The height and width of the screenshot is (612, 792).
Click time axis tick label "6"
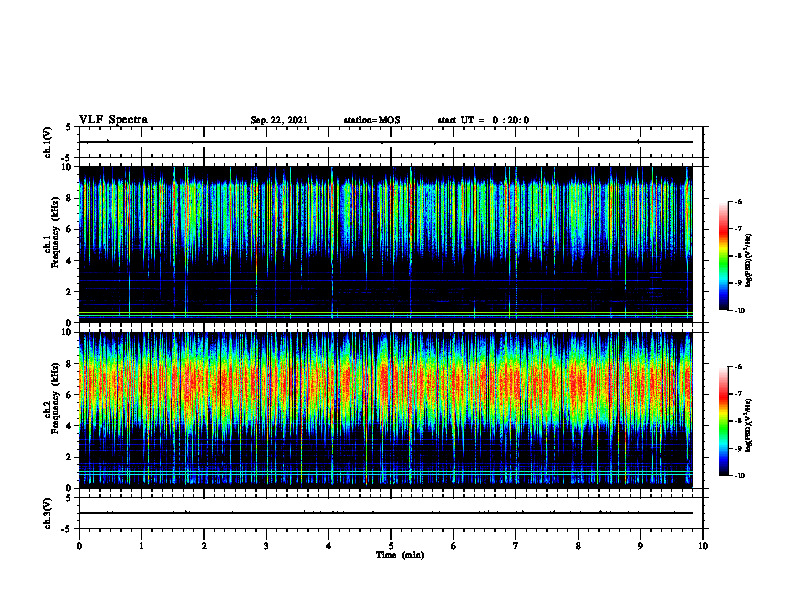(454, 546)
